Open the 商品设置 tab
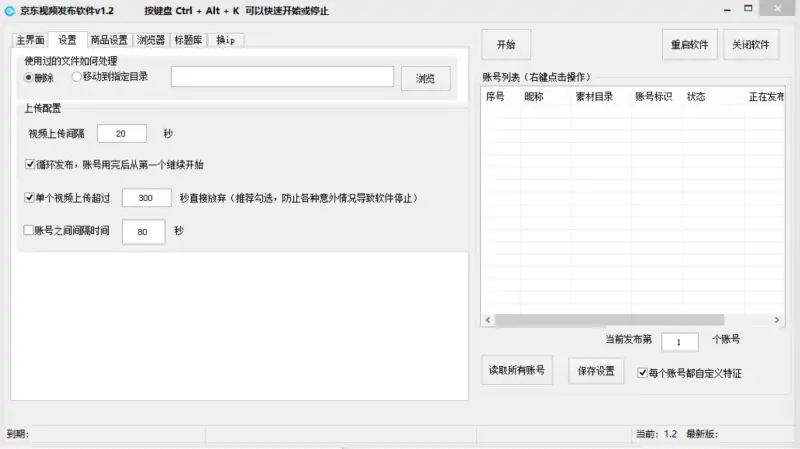Image resolution: width=800 pixels, height=449 pixels. [108, 40]
